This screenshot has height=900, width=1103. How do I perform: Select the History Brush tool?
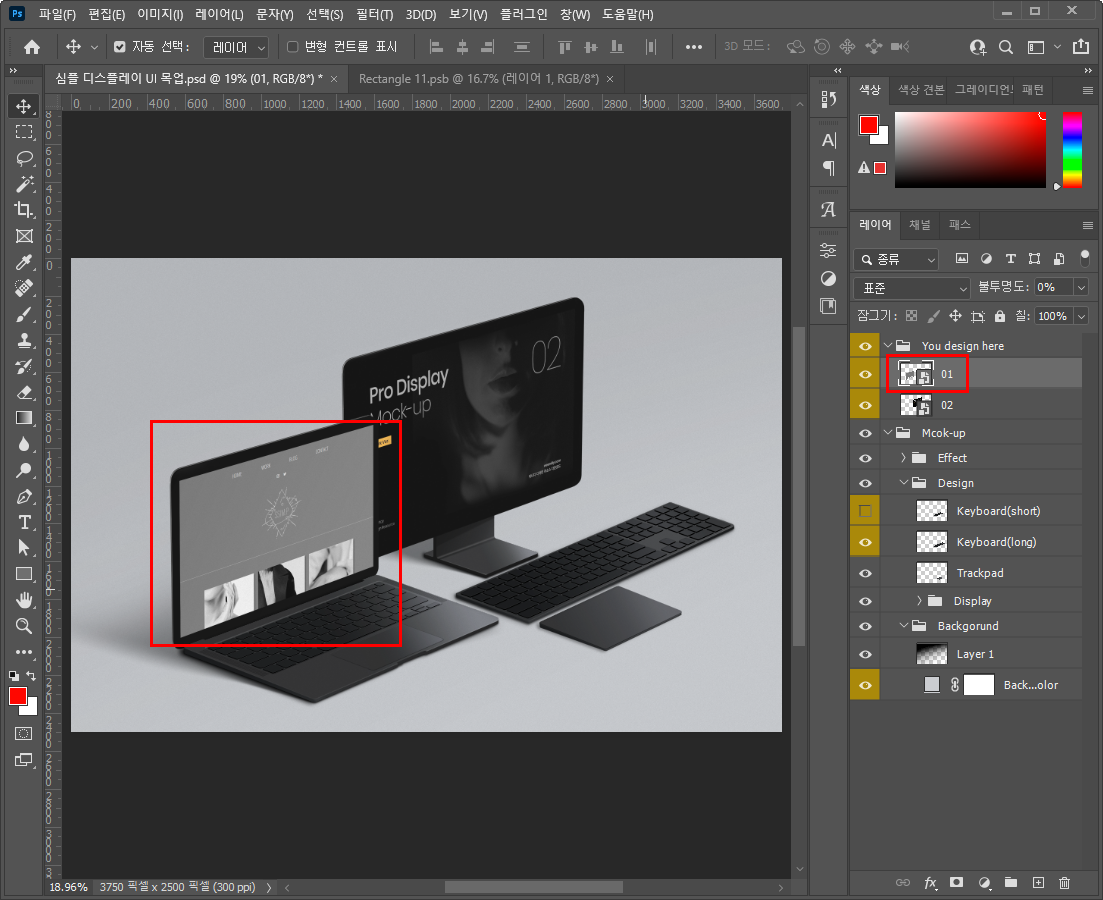[x=24, y=367]
